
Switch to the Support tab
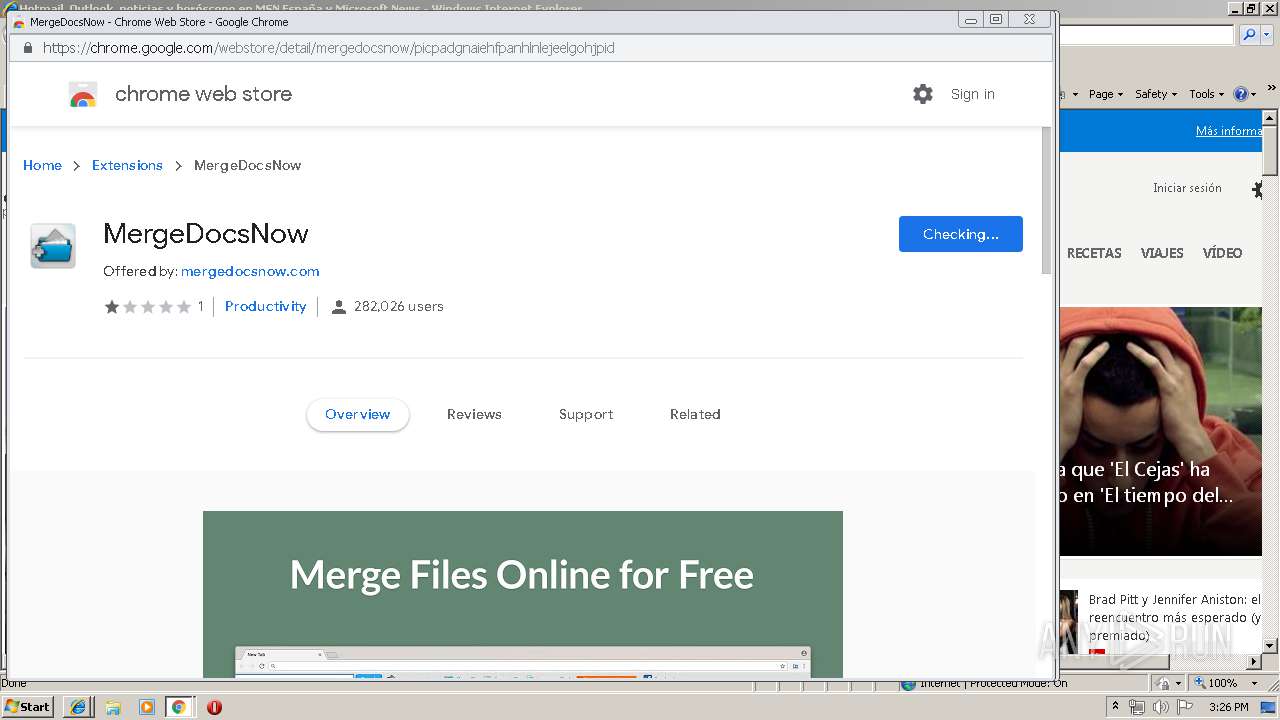(586, 414)
